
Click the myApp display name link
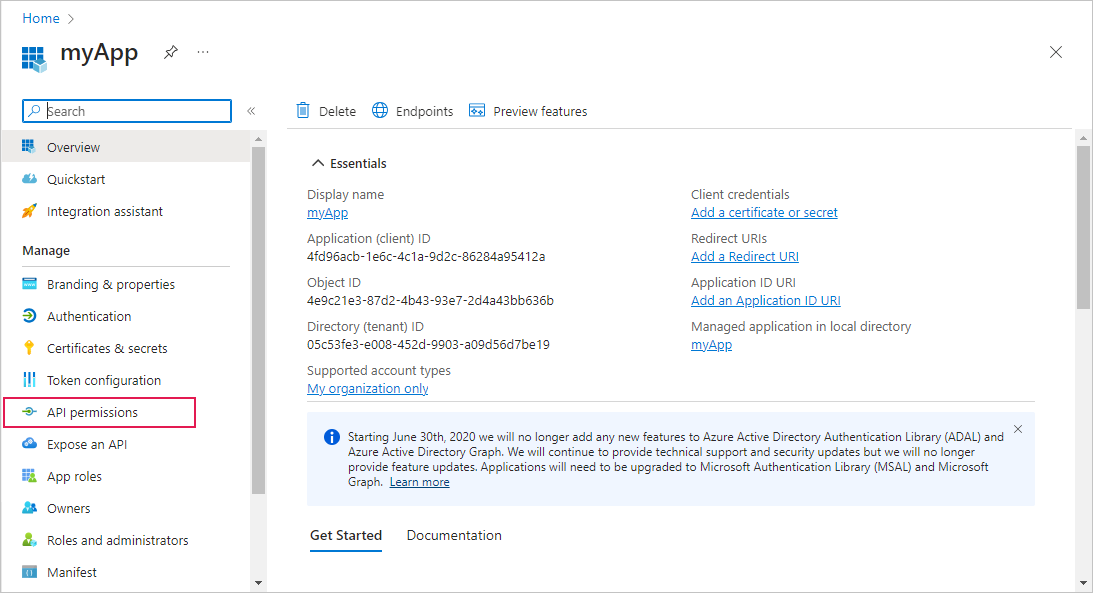coord(328,213)
